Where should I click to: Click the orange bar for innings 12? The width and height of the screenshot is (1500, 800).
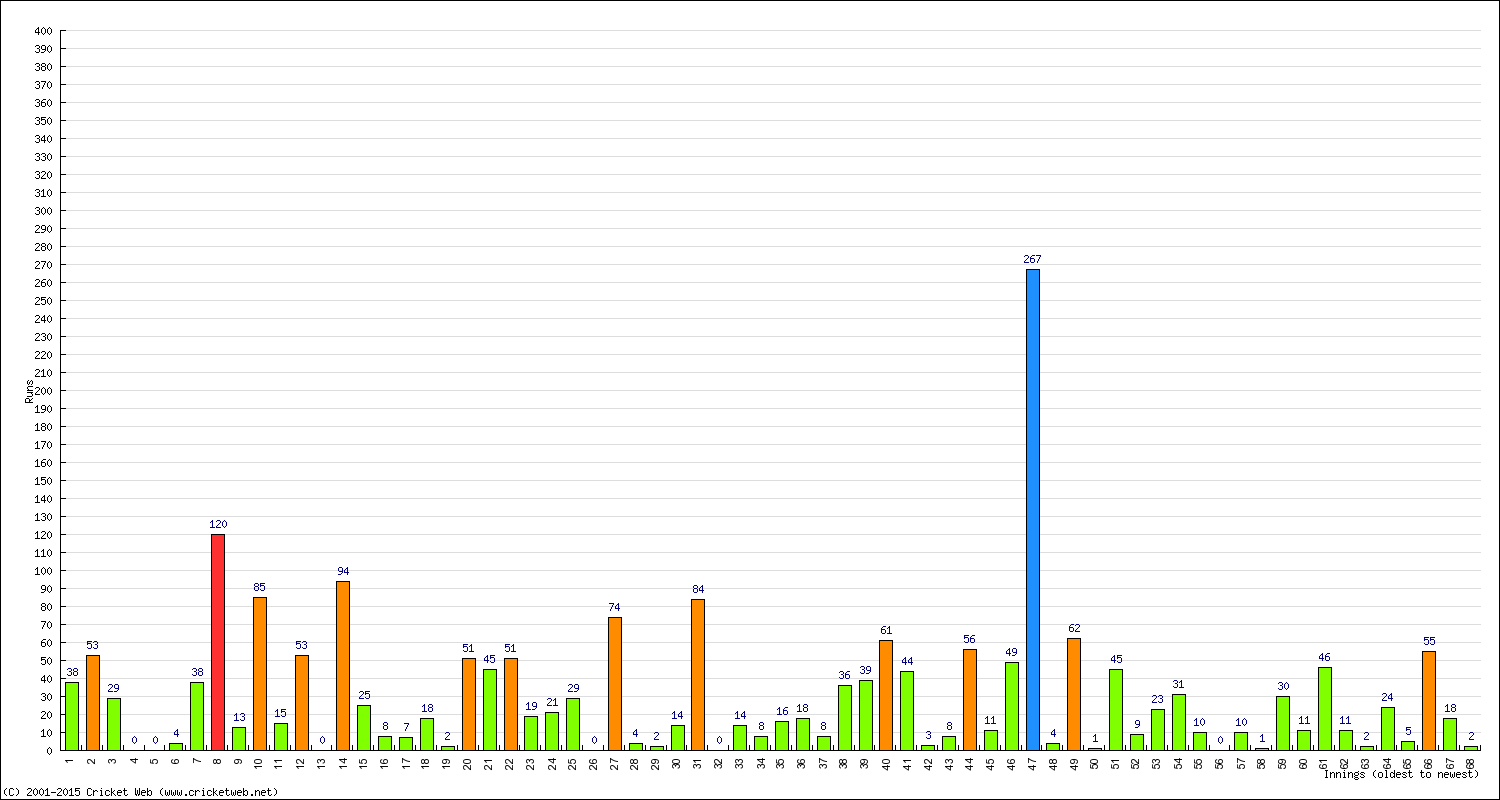click(302, 702)
